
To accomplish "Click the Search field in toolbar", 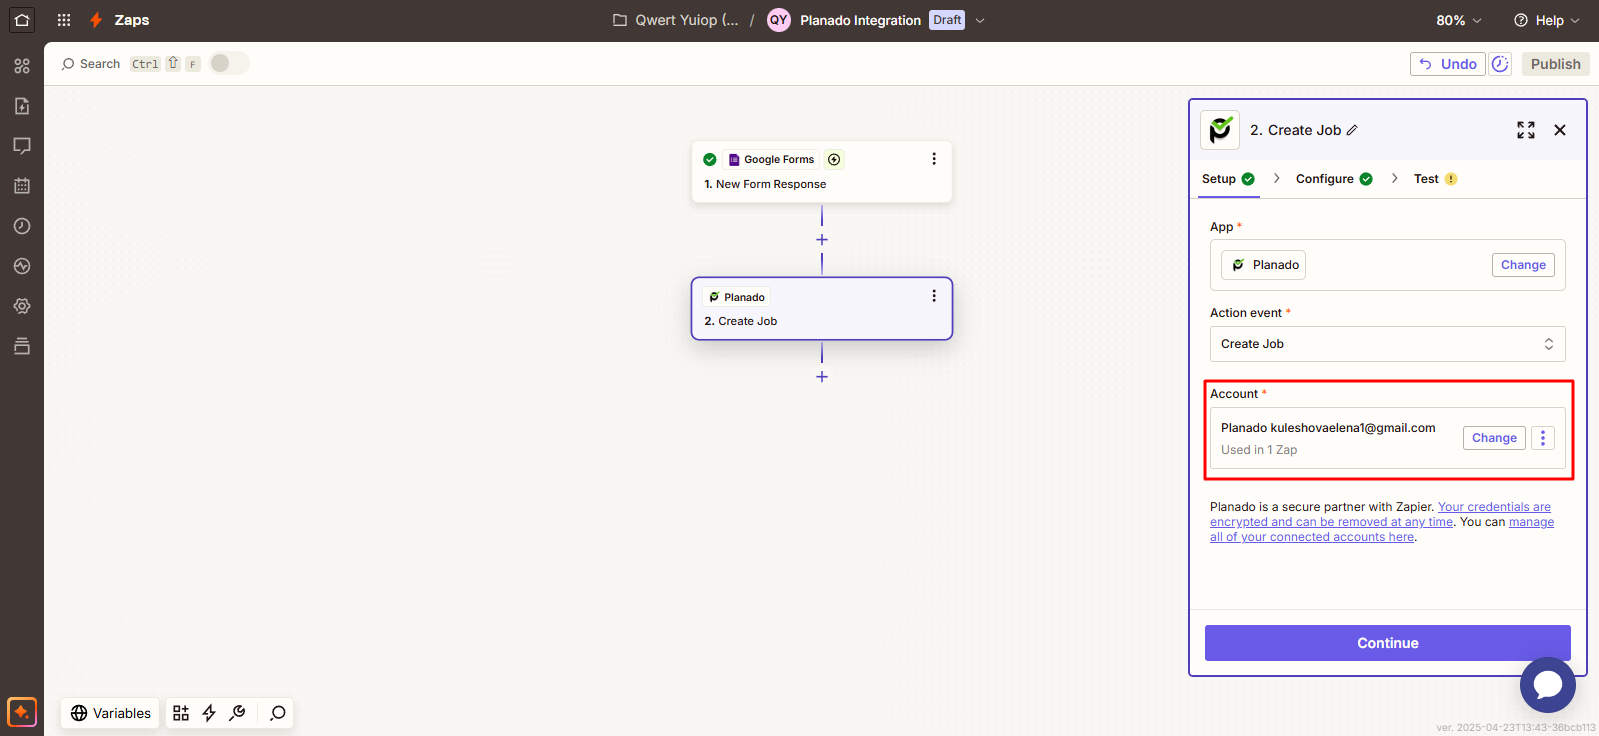I will tap(91, 63).
